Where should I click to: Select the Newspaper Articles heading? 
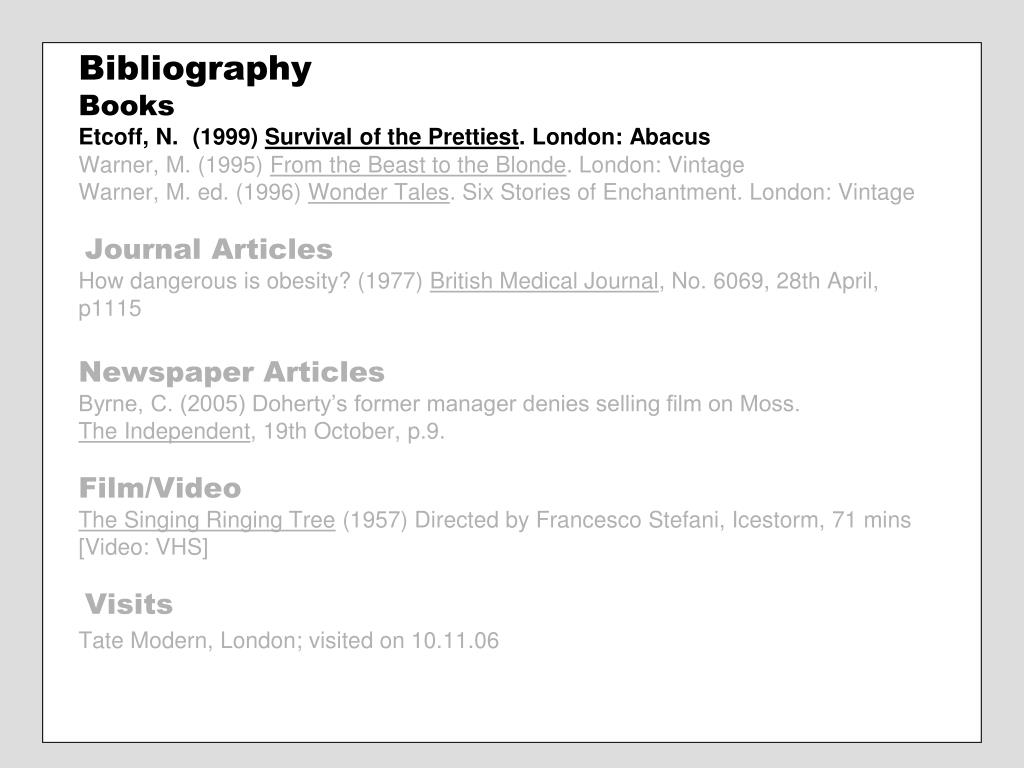[x=232, y=372]
